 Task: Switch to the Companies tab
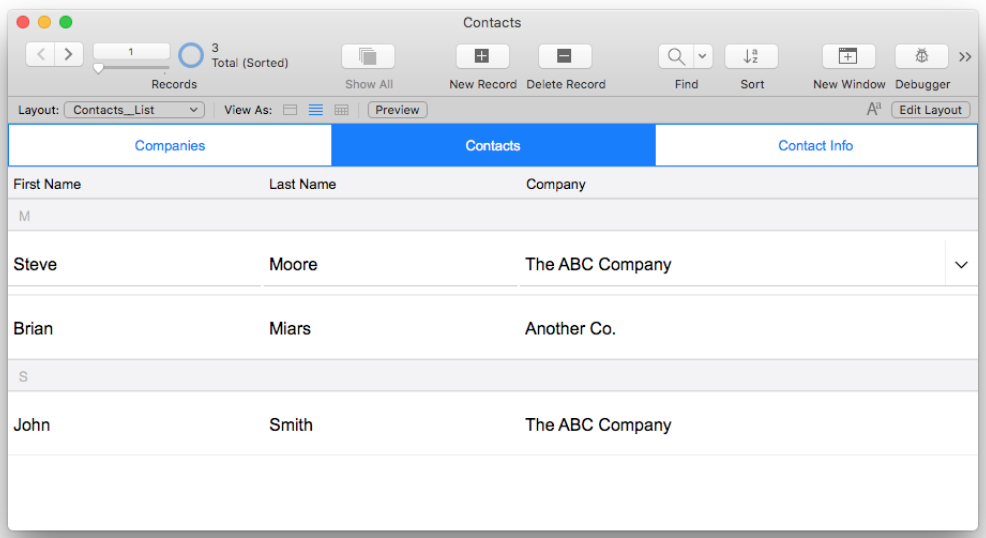tap(170, 145)
